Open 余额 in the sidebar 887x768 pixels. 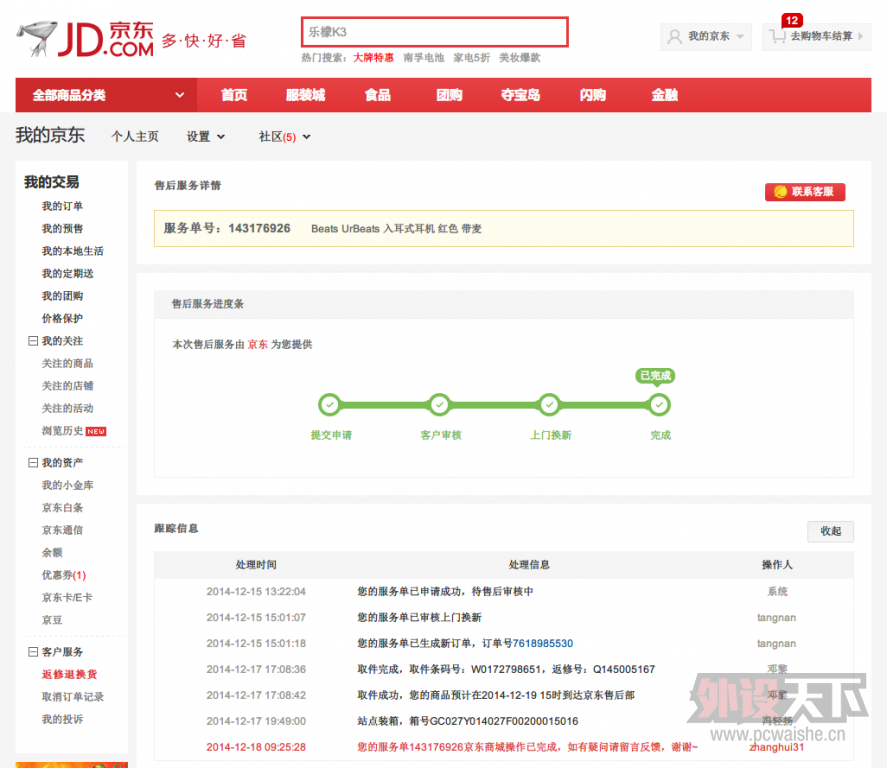[x=52, y=553]
